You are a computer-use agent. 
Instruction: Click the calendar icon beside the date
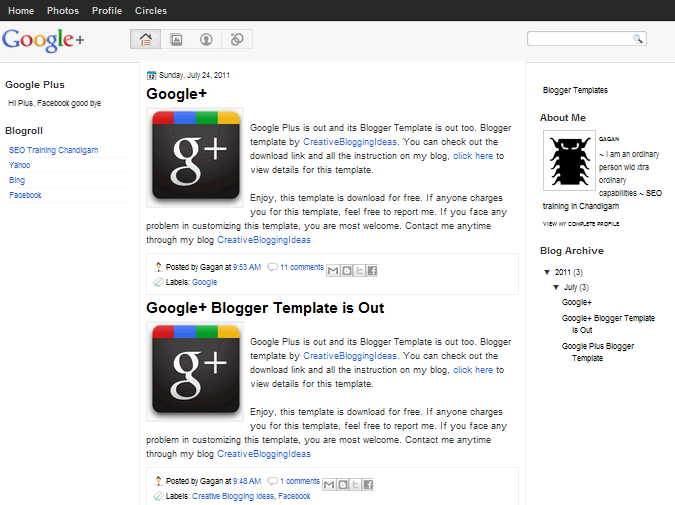pyautogui.click(x=151, y=75)
